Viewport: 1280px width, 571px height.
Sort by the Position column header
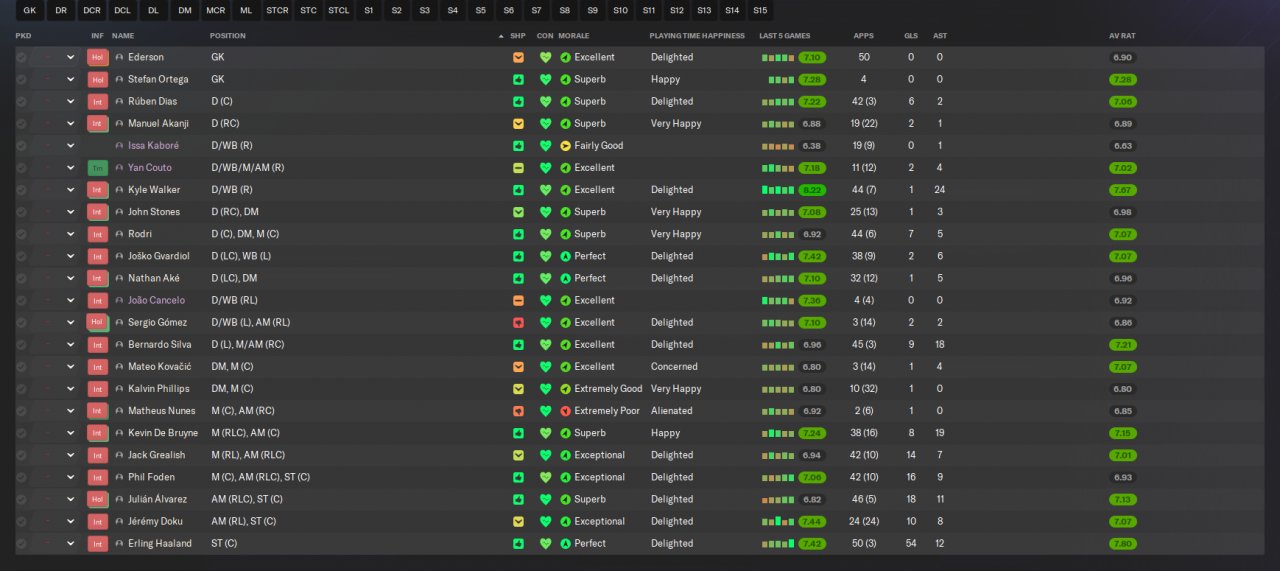click(227, 36)
